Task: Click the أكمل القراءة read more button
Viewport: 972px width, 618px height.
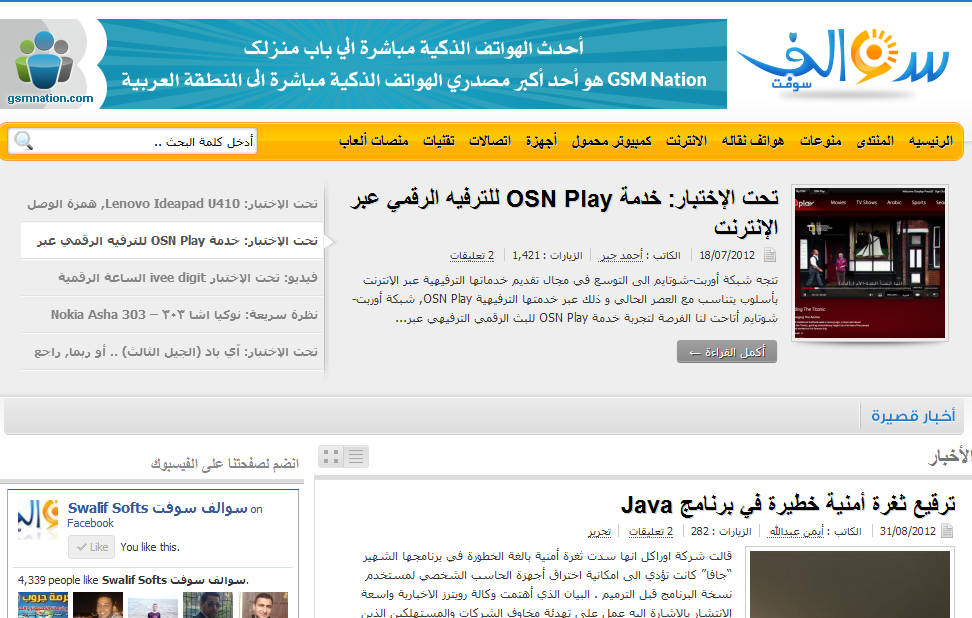Action: (726, 351)
